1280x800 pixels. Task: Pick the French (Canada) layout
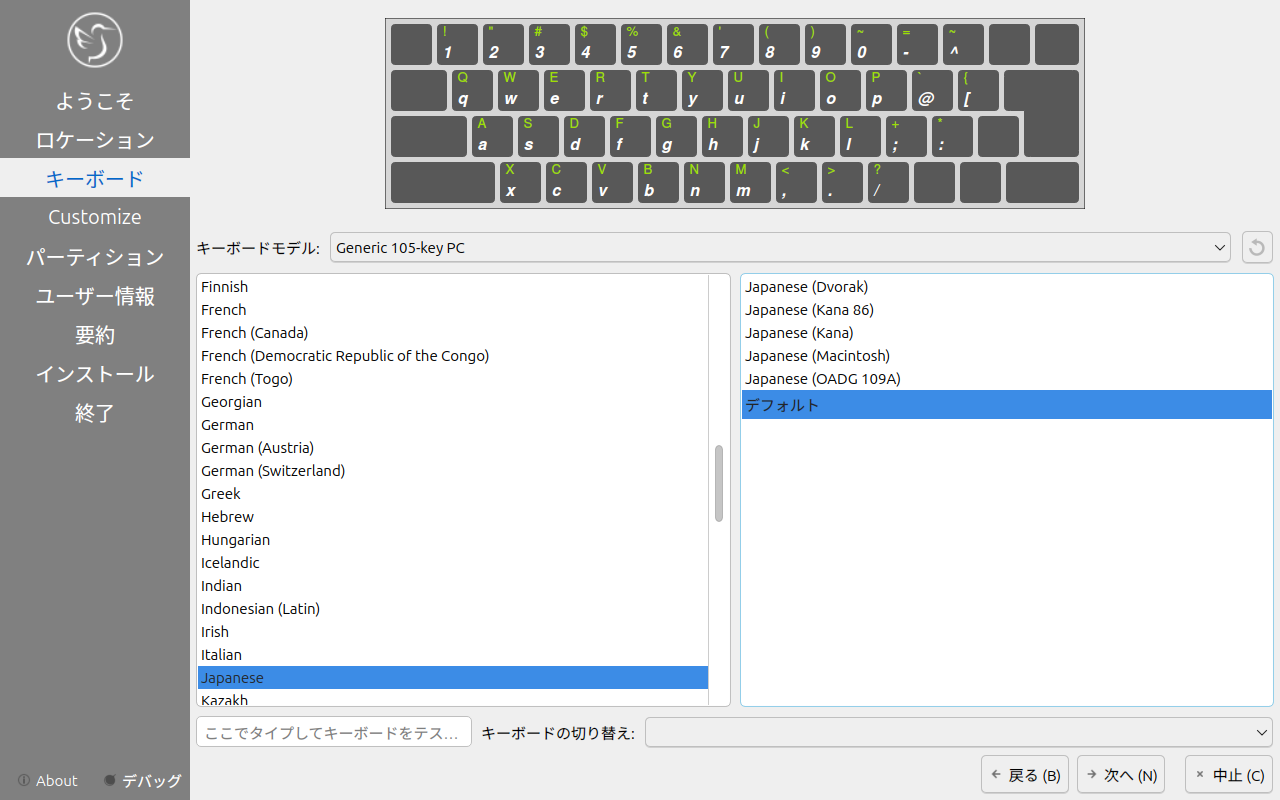pos(453,333)
